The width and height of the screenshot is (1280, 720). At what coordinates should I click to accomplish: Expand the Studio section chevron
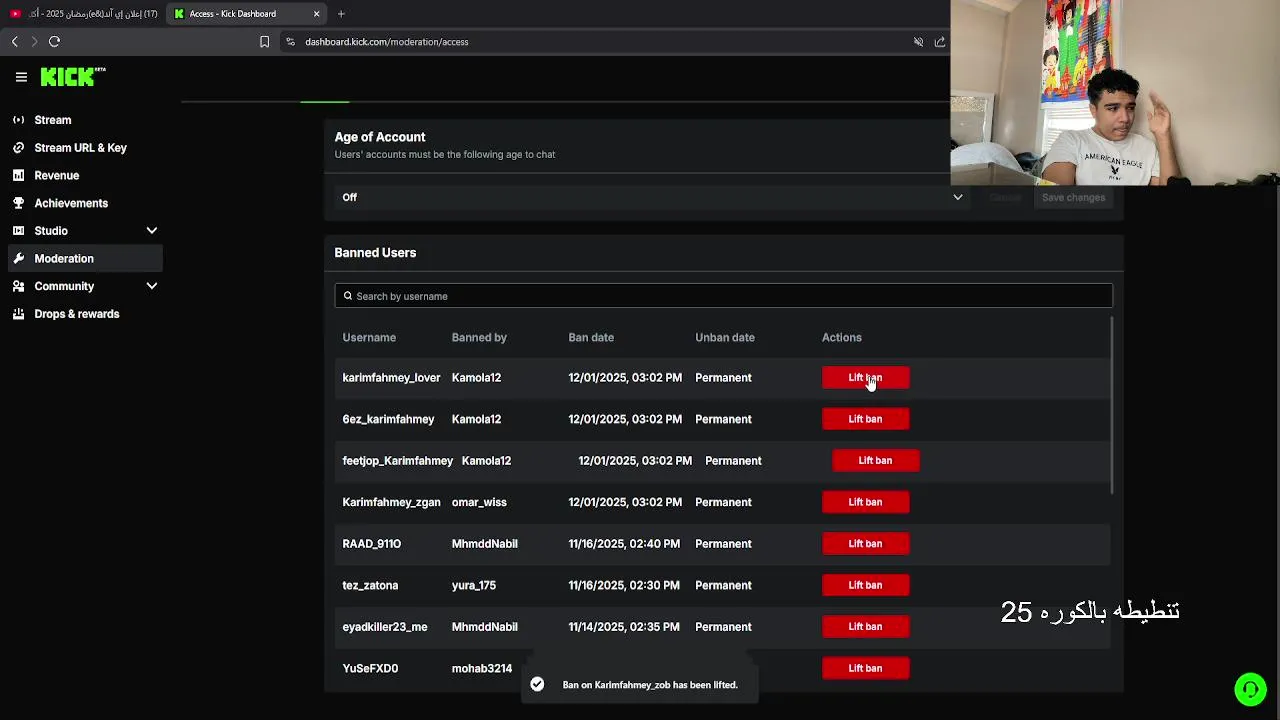pyautogui.click(x=152, y=231)
